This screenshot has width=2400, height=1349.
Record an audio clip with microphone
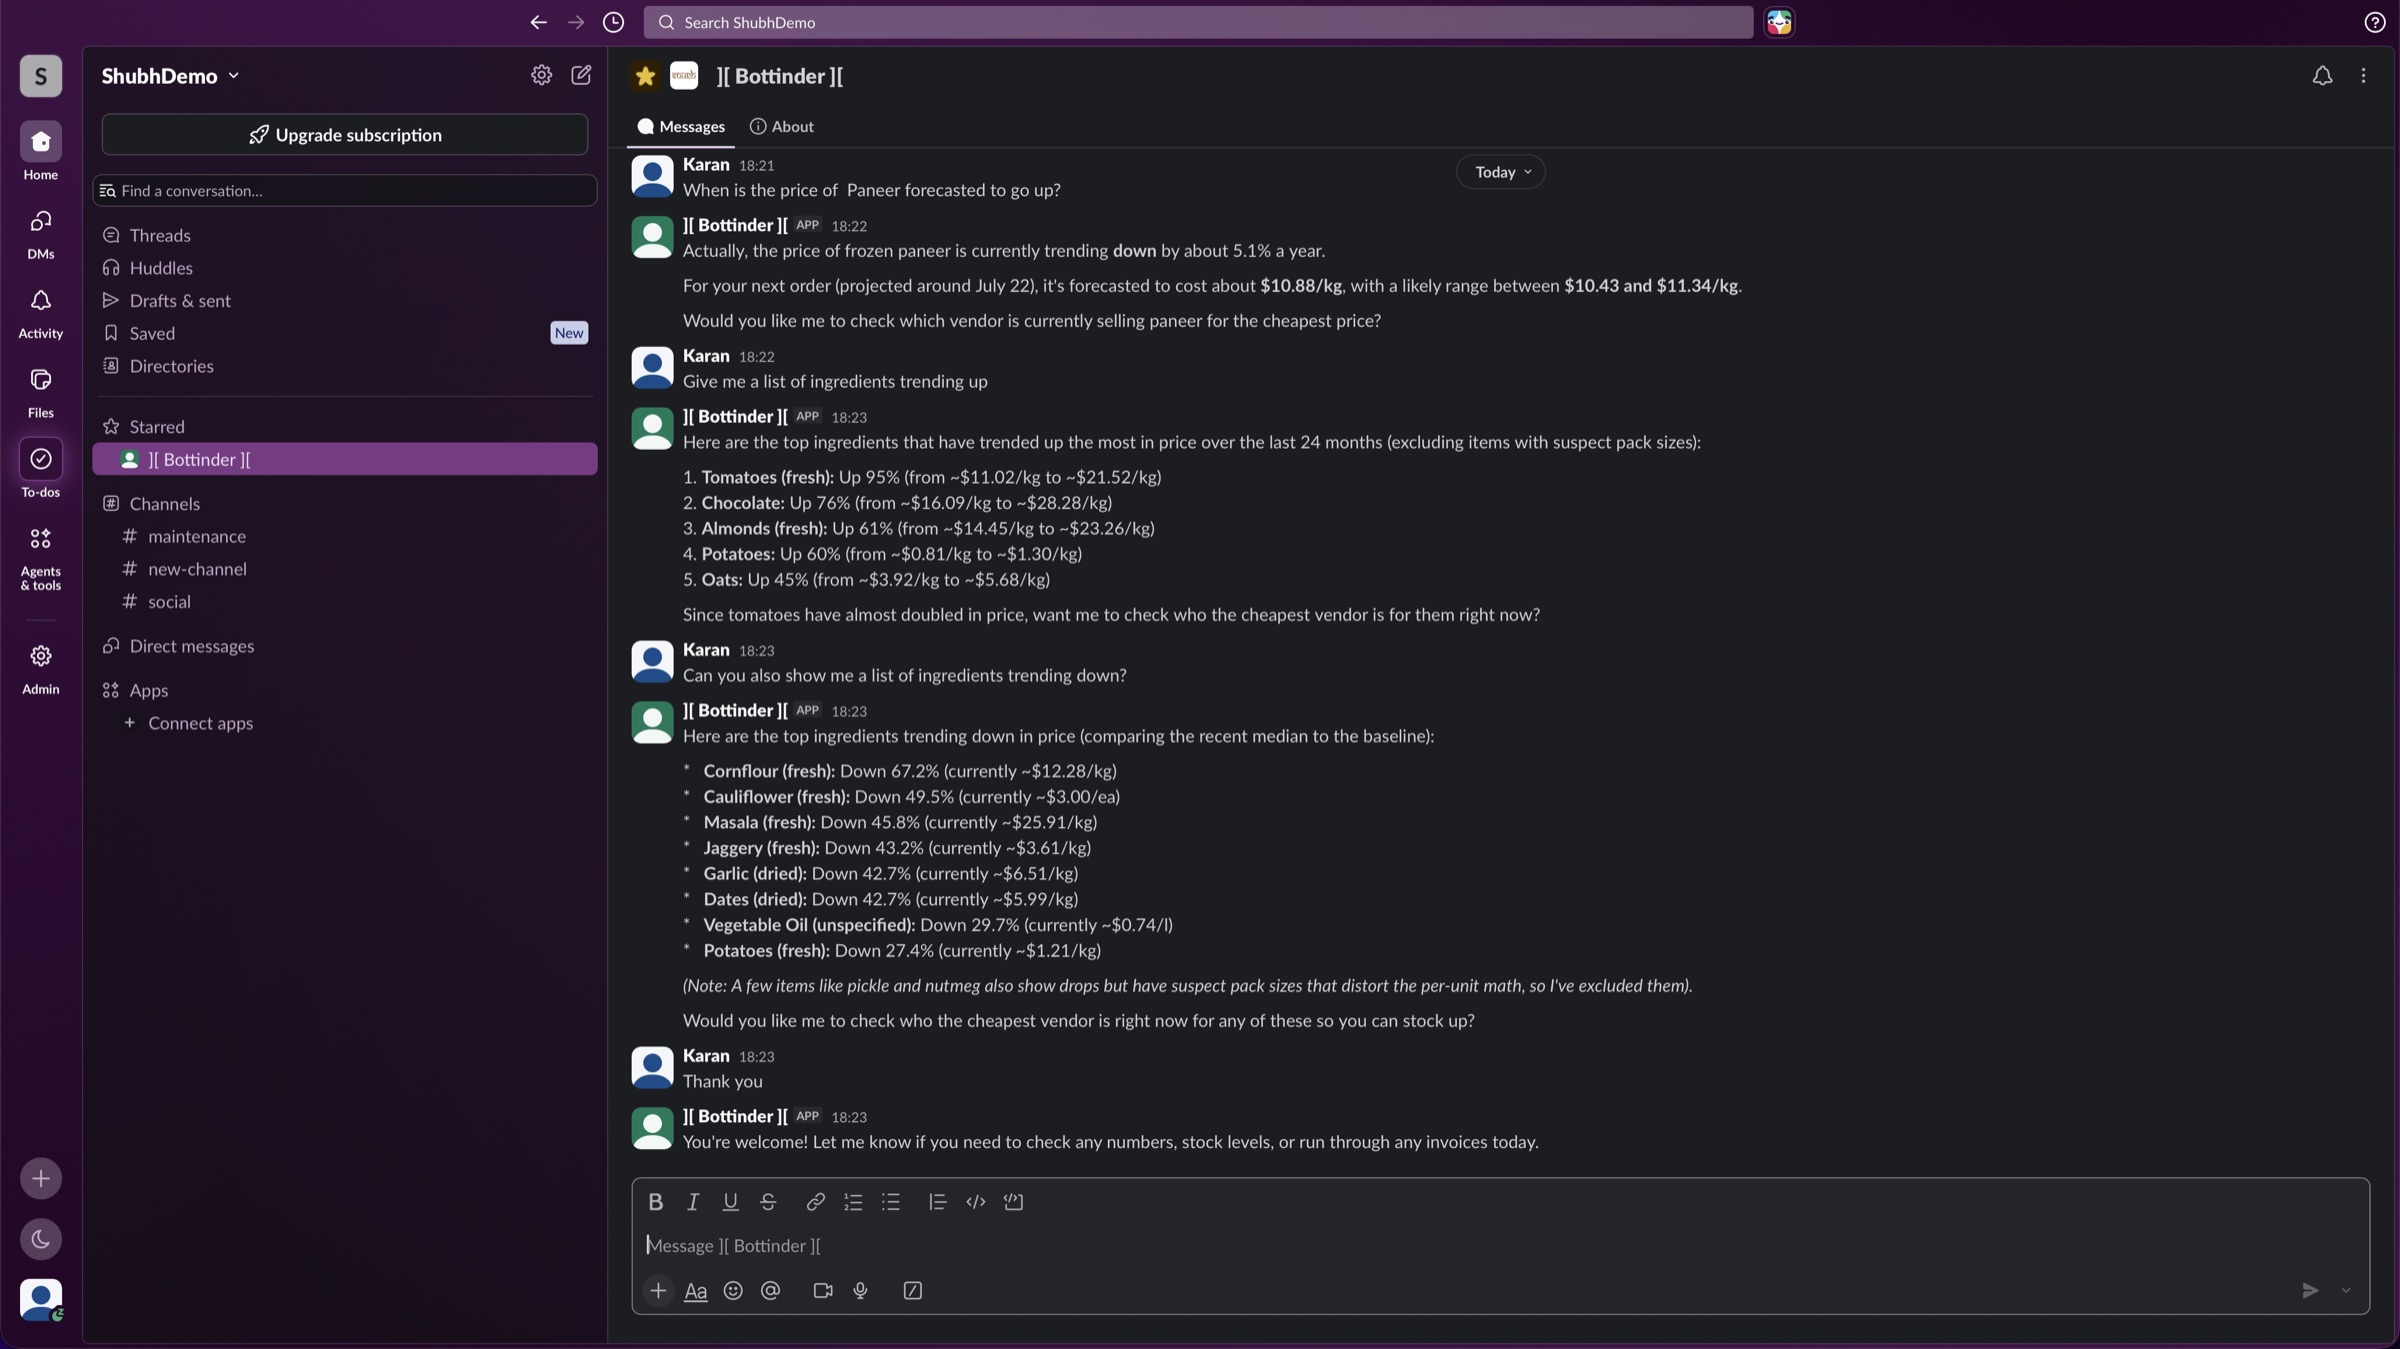pyautogui.click(x=860, y=1291)
